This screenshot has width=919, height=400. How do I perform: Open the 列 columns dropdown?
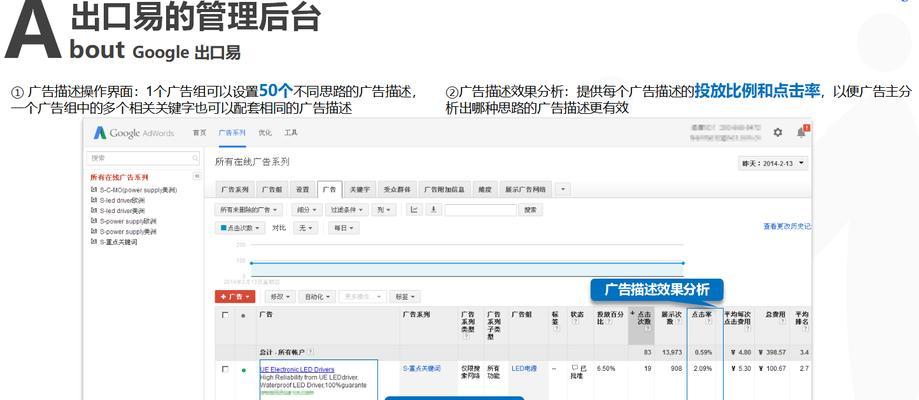tap(383, 209)
